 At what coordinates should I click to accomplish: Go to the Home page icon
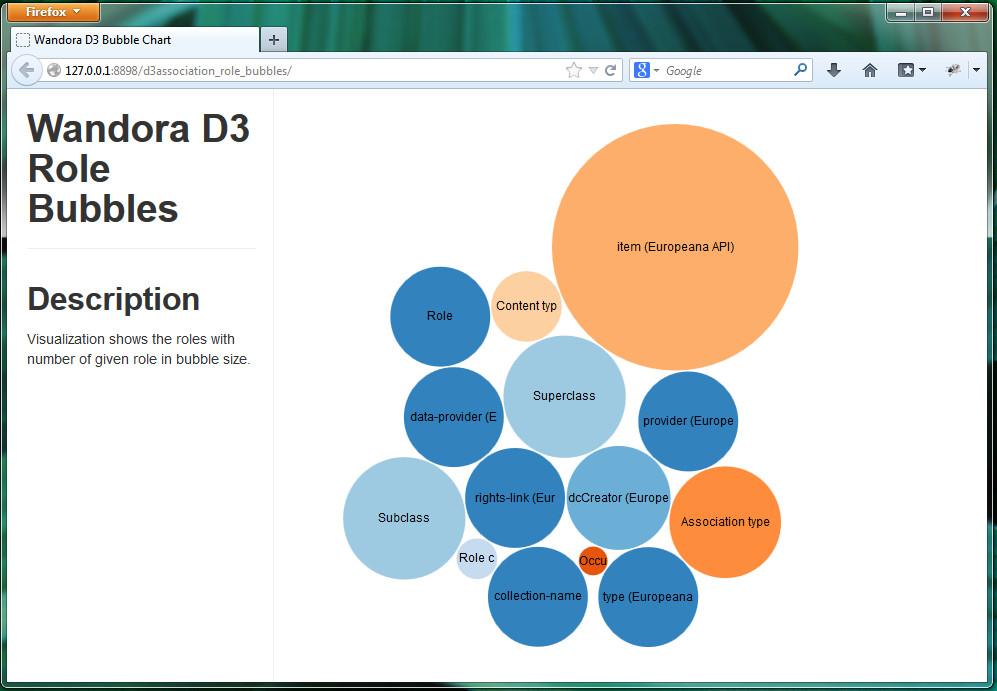(x=870, y=71)
